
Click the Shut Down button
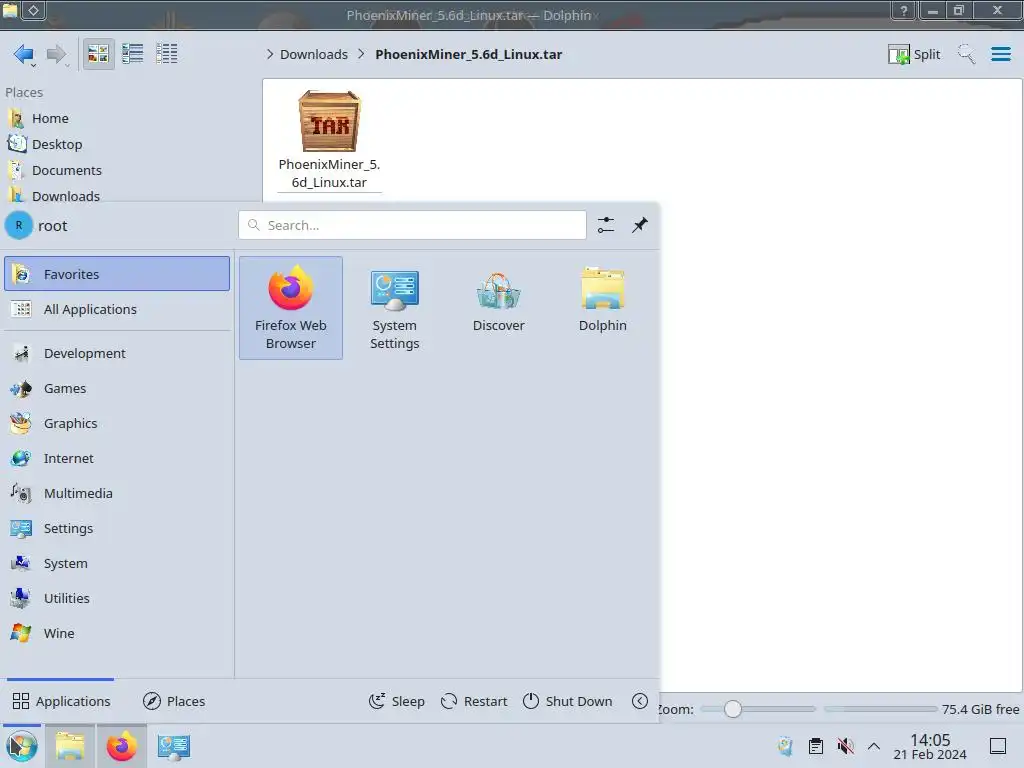pyautogui.click(x=568, y=701)
